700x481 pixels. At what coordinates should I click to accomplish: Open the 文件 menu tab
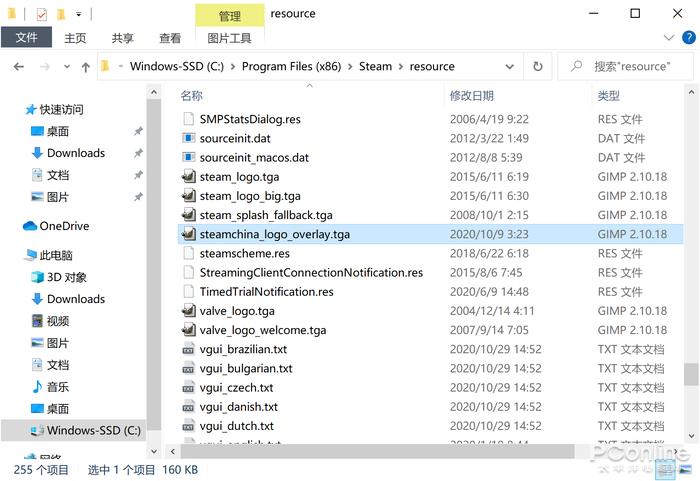pyautogui.click(x=27, y=38)
